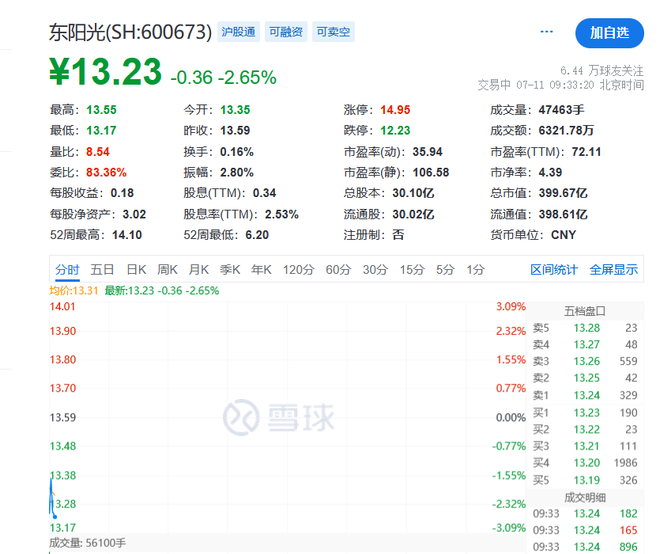Switch to the 日K chart tab
Screen dimensions: 660x554
pyautogui.click(x=136, y=269)
